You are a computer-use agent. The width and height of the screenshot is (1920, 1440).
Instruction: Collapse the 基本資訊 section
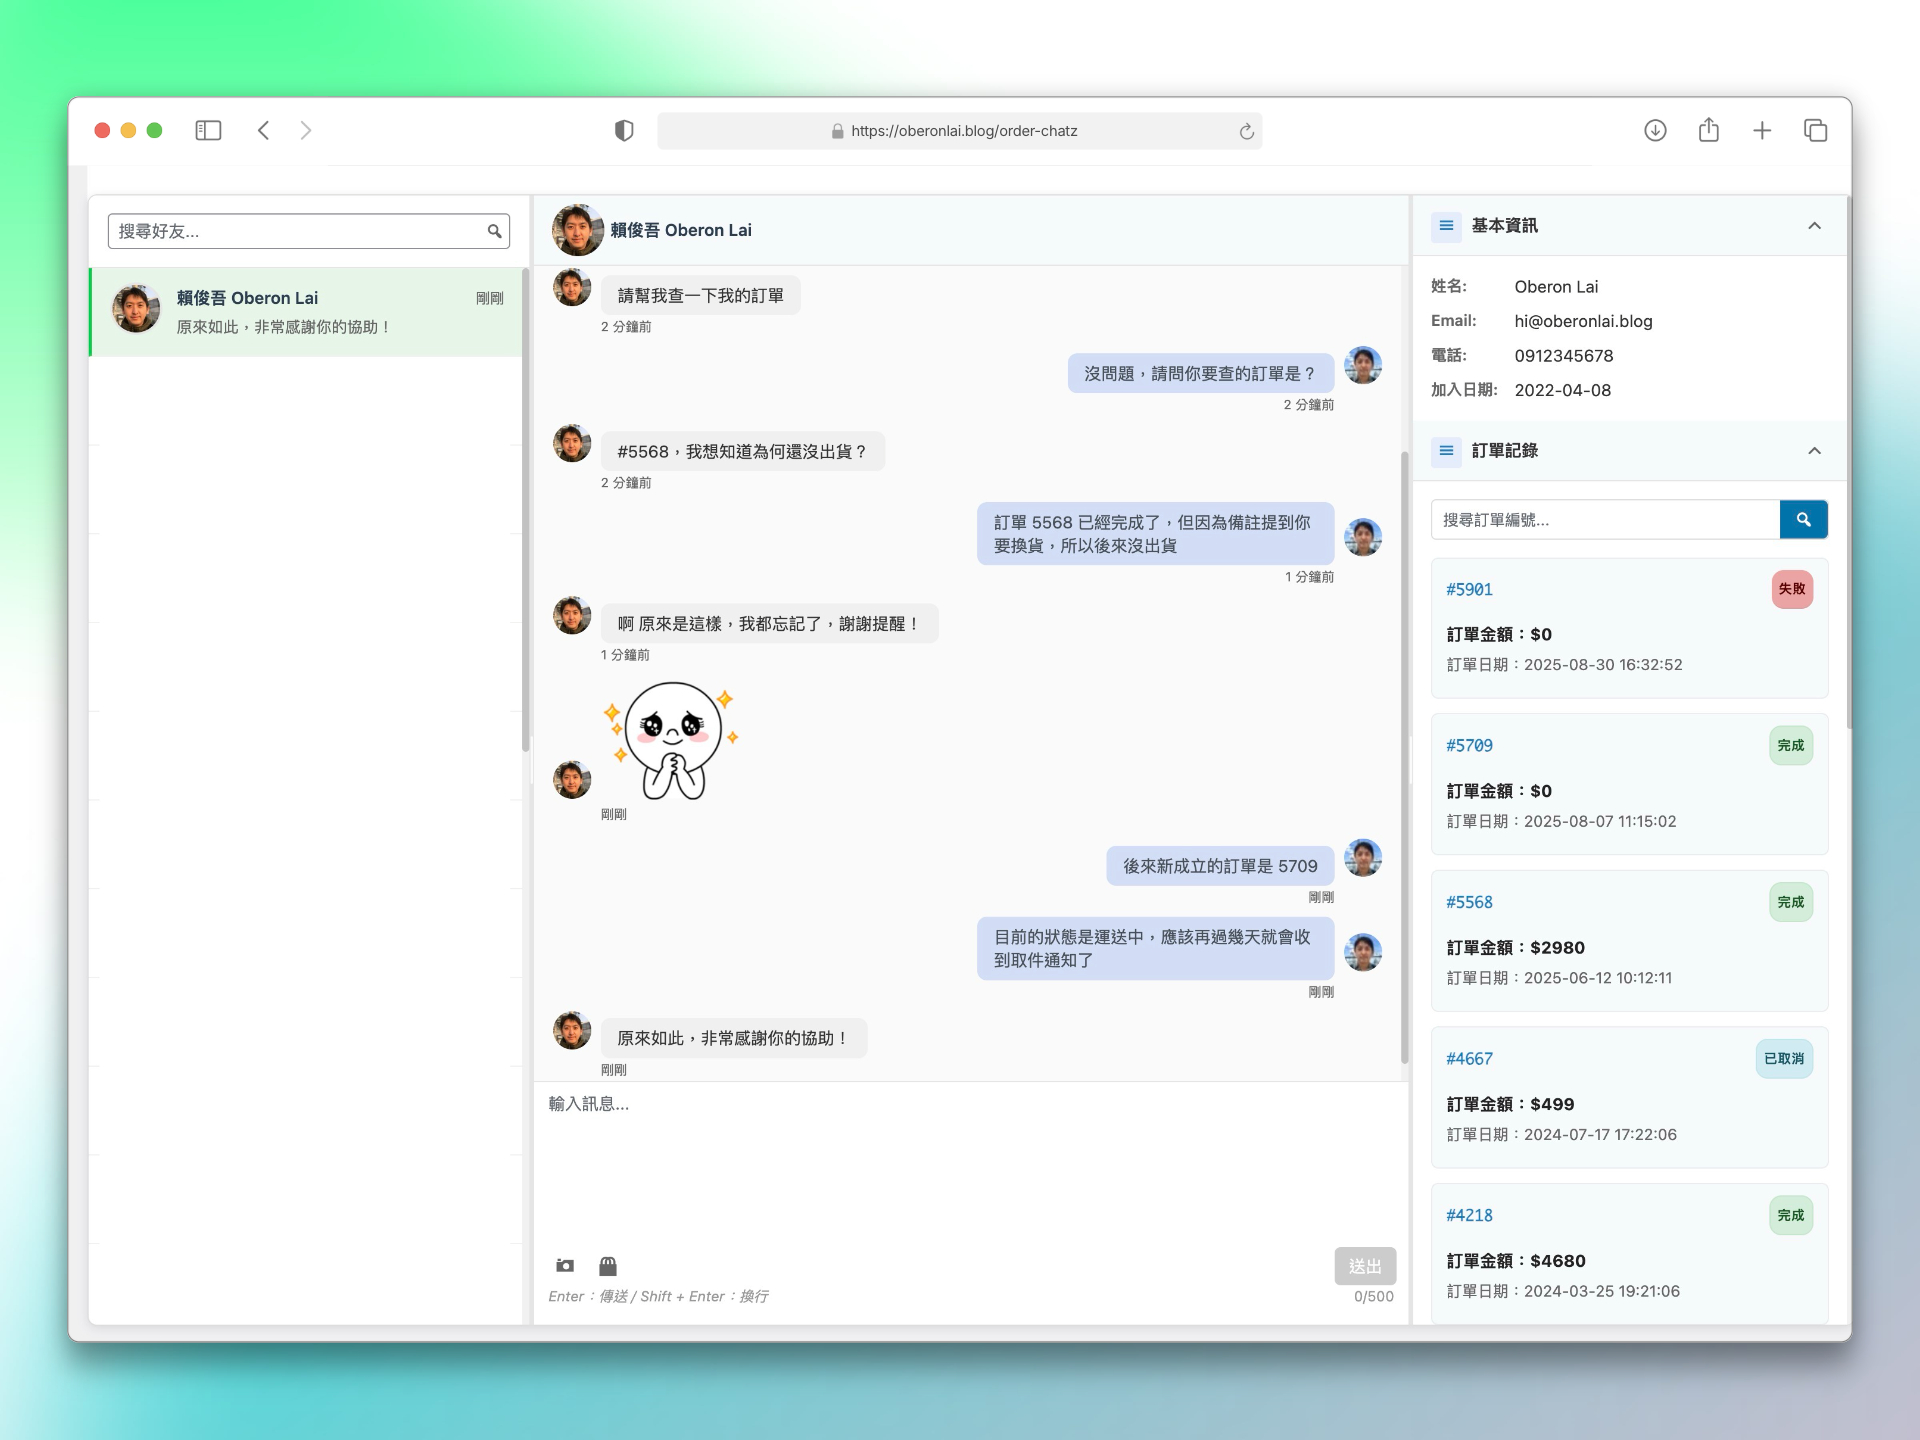pos(1814,226)
